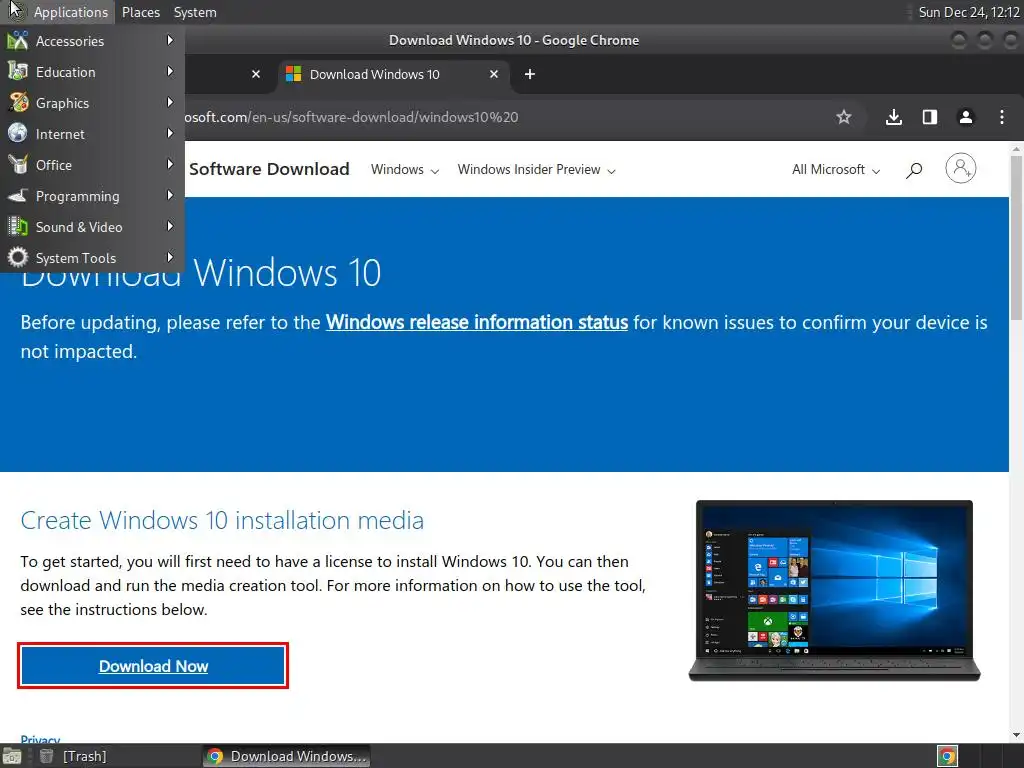Open Chrome downloads icon

pos(894,117)
